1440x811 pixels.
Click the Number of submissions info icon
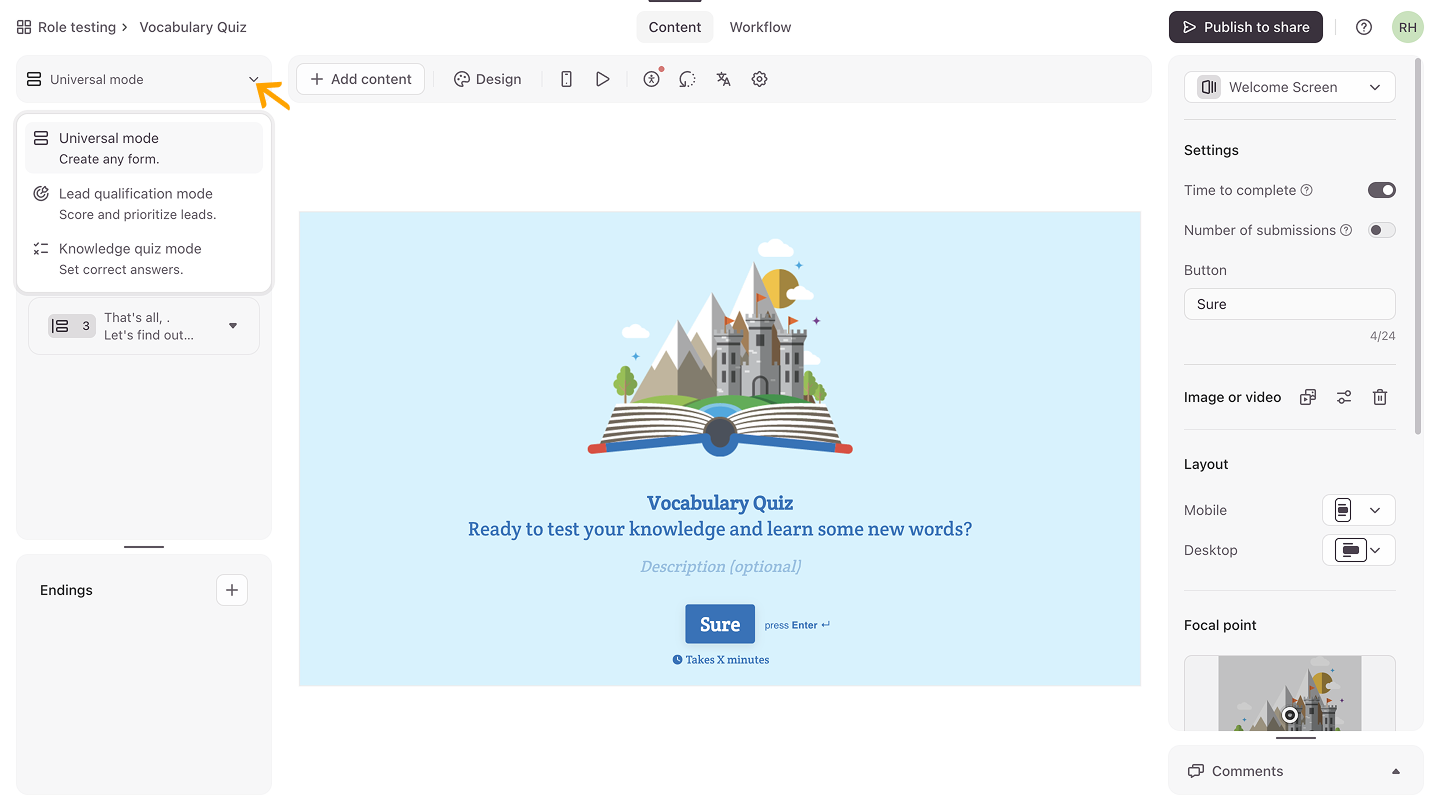click(x=1346, y=230)
